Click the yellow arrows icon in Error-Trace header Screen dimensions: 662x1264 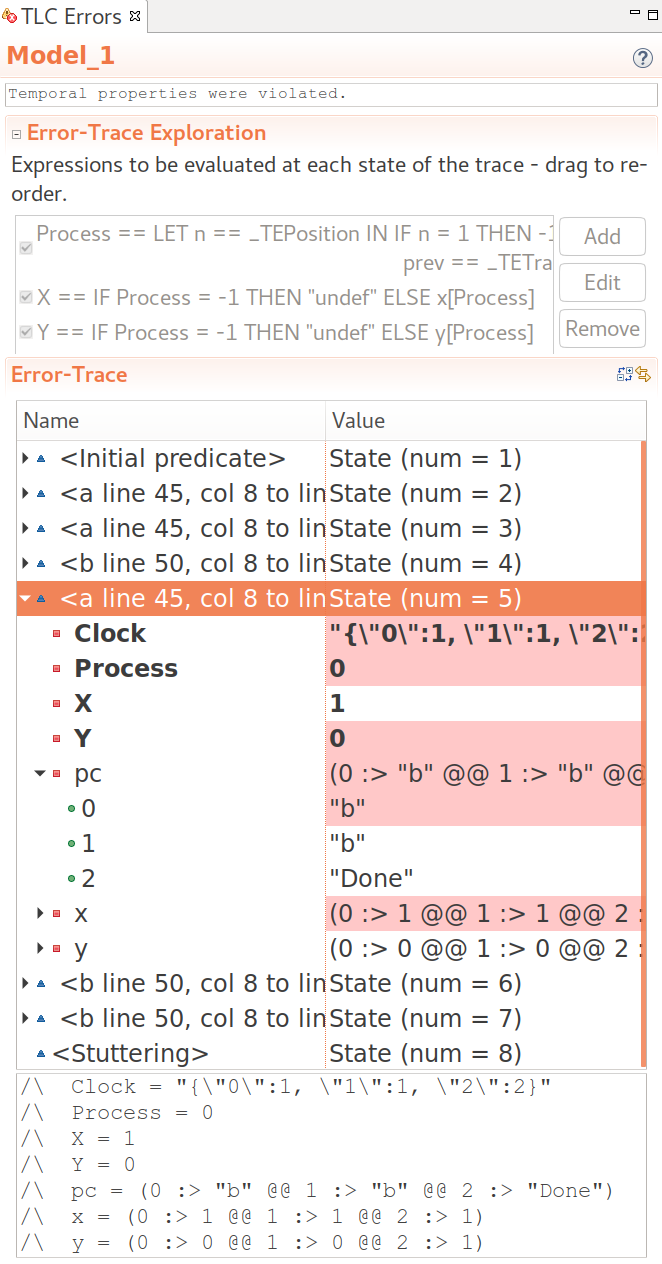643,375
